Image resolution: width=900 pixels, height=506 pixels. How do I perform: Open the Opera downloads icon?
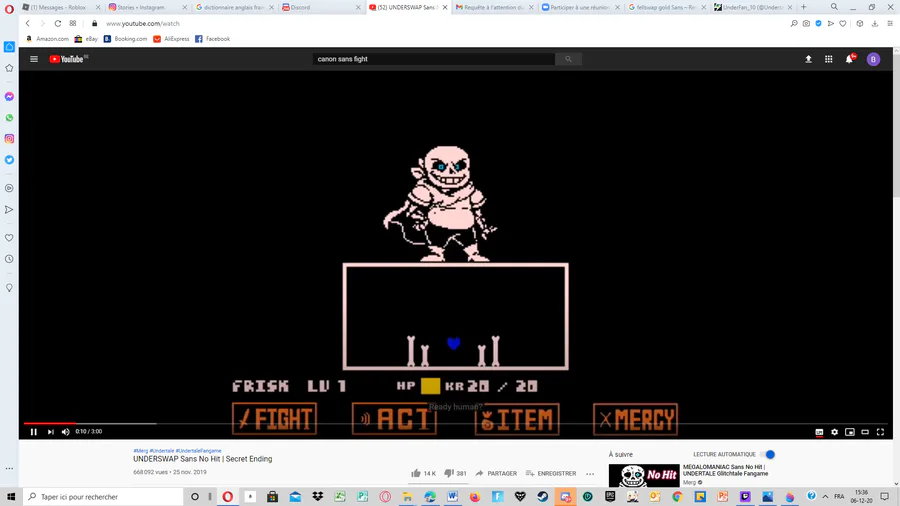tap(875, 24)
